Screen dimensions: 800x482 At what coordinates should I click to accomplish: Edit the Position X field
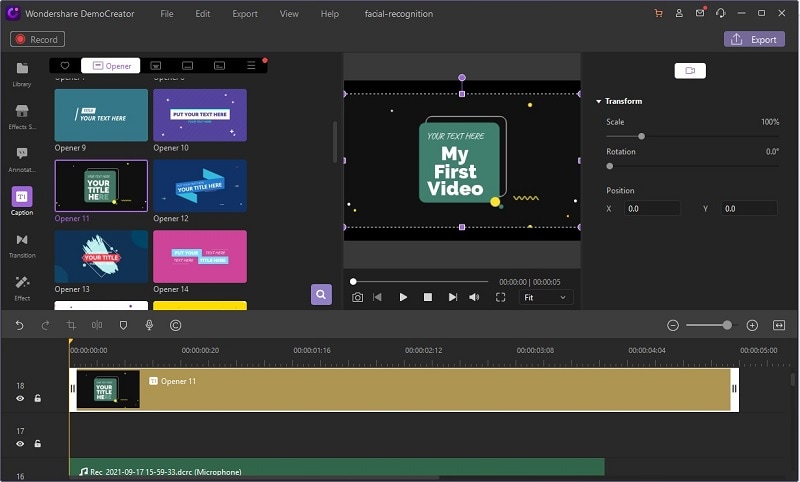[x=652, y=209]
